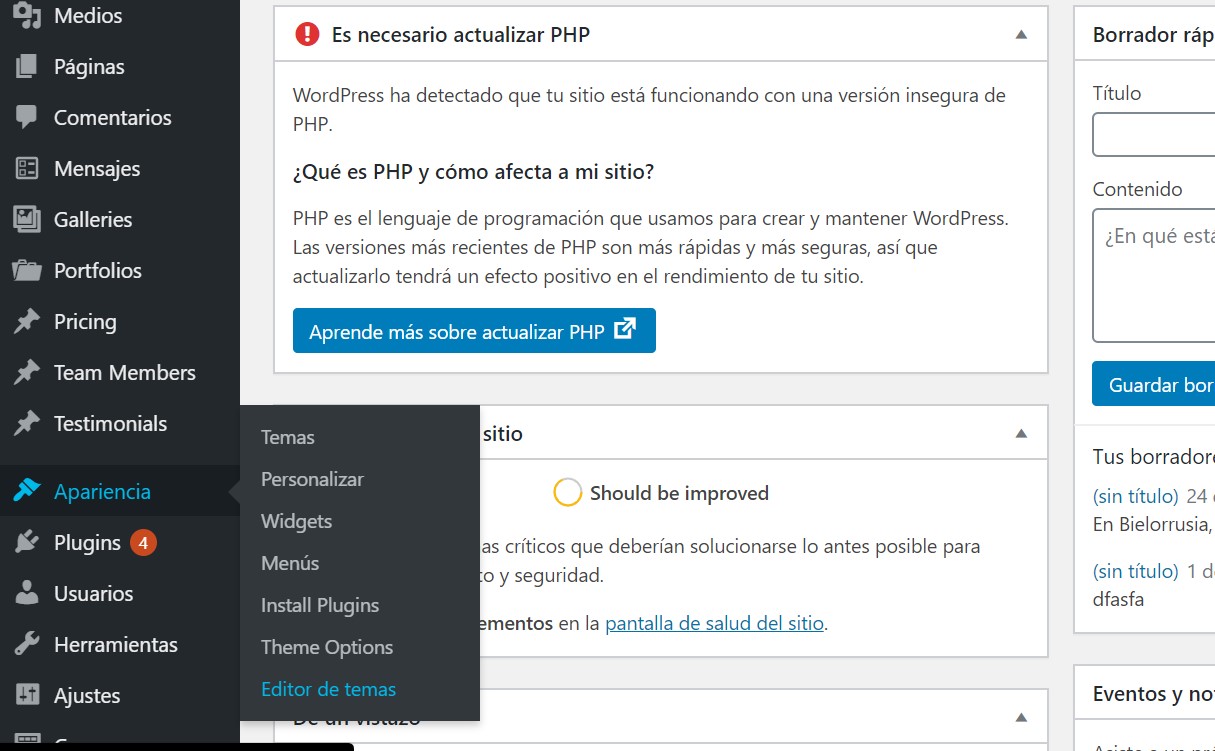
Task: Open Editor de temas submenu item
Action: click(x=328, y=689)
